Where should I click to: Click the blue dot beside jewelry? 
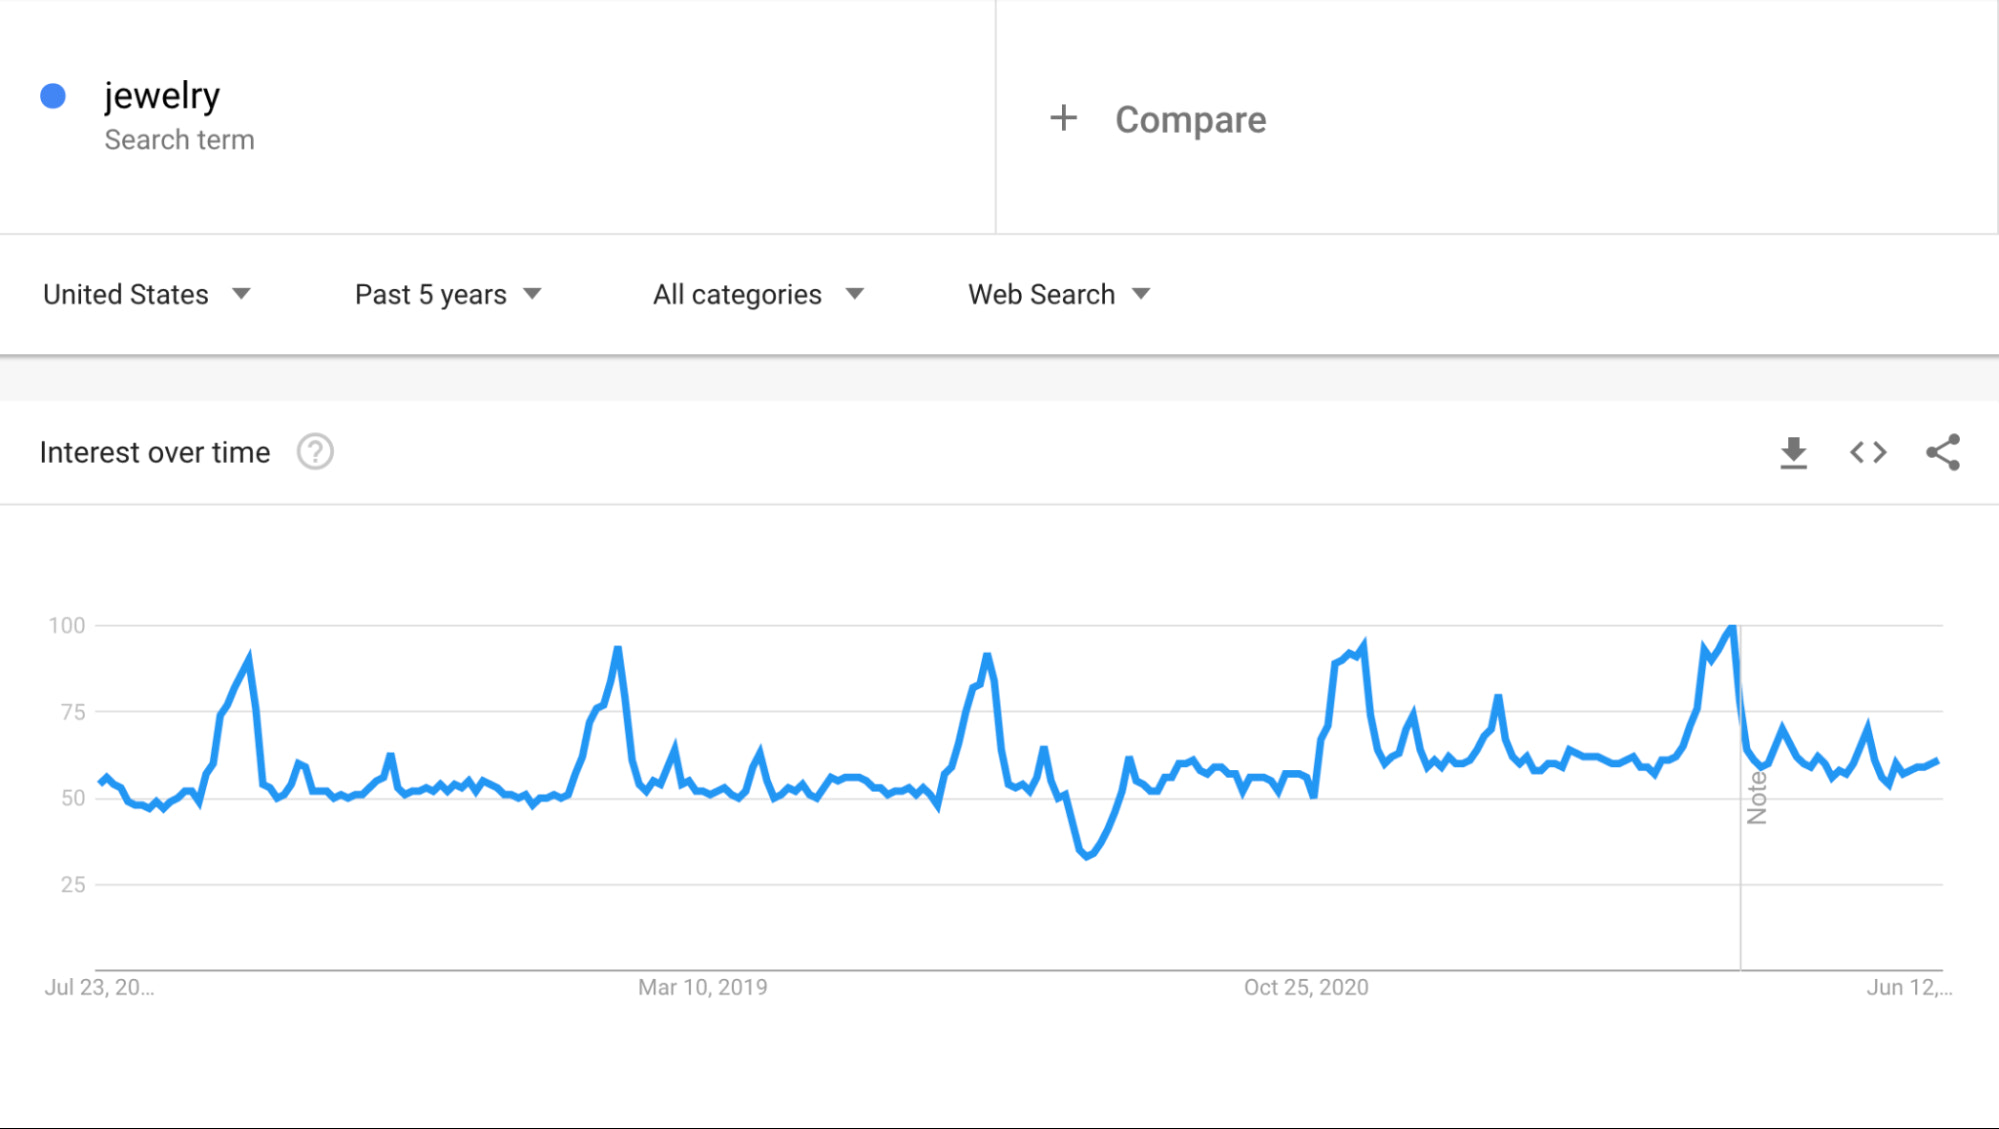tap(53, 96)
